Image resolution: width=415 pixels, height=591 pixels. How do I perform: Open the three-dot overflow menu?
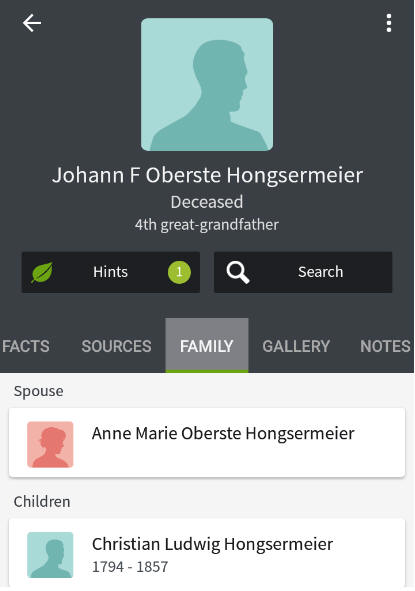389,23
